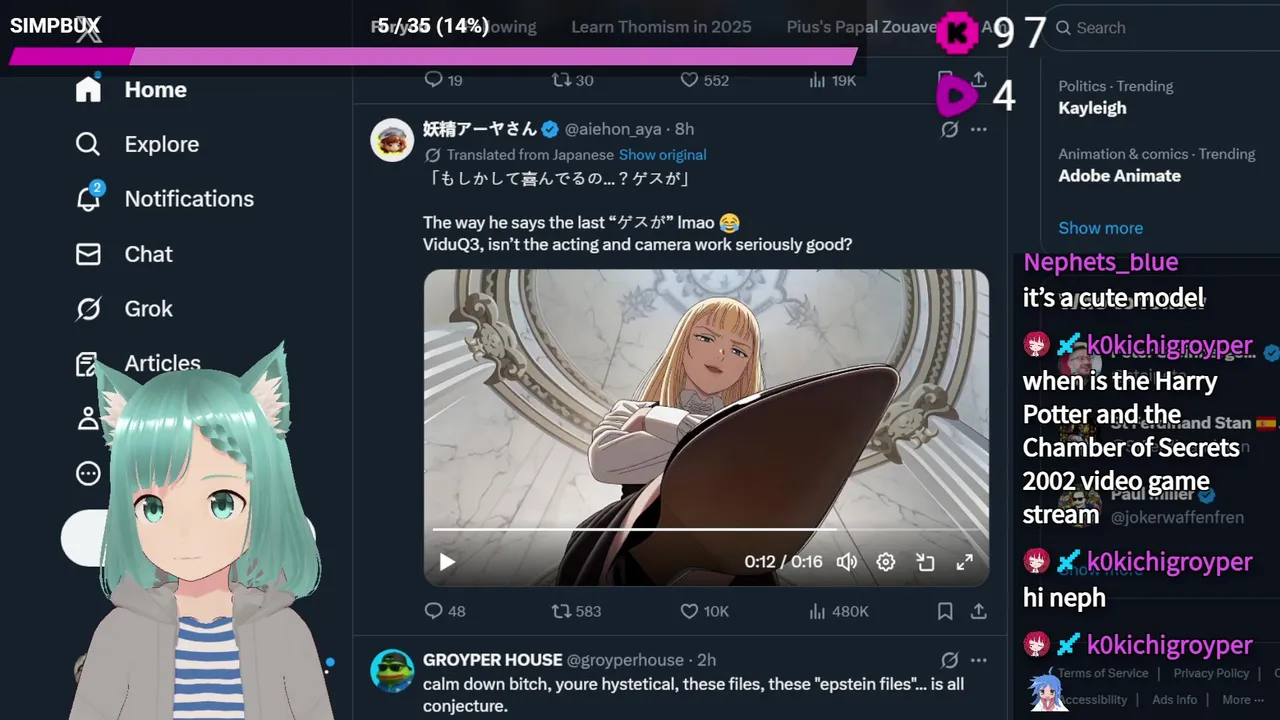Mute or unmute the video volume
1280x720 pixels.
(847, 562)
